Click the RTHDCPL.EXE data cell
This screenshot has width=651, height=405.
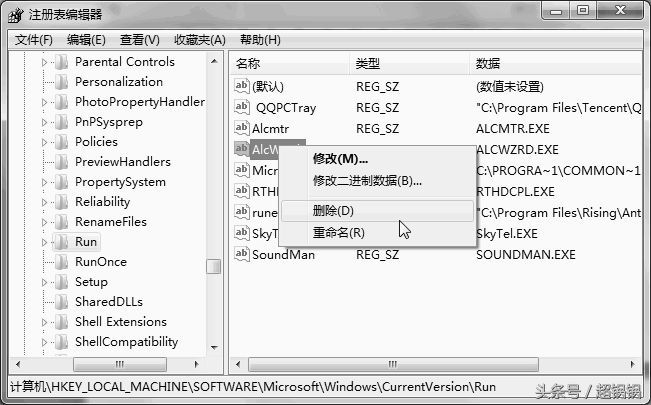tap(515, 192)
